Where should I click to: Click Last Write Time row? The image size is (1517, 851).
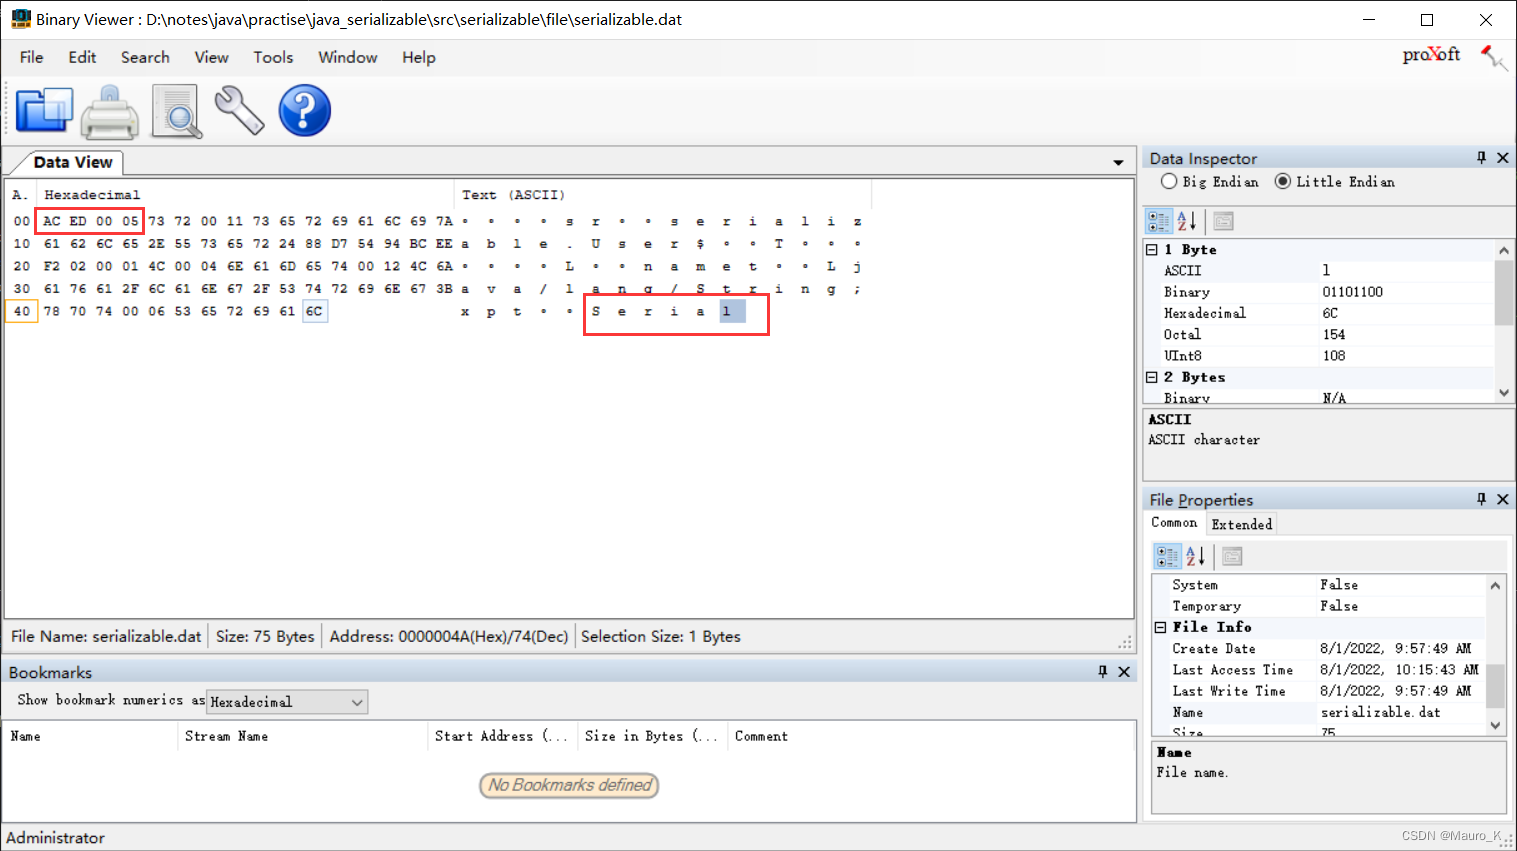tap(1320, 691)
